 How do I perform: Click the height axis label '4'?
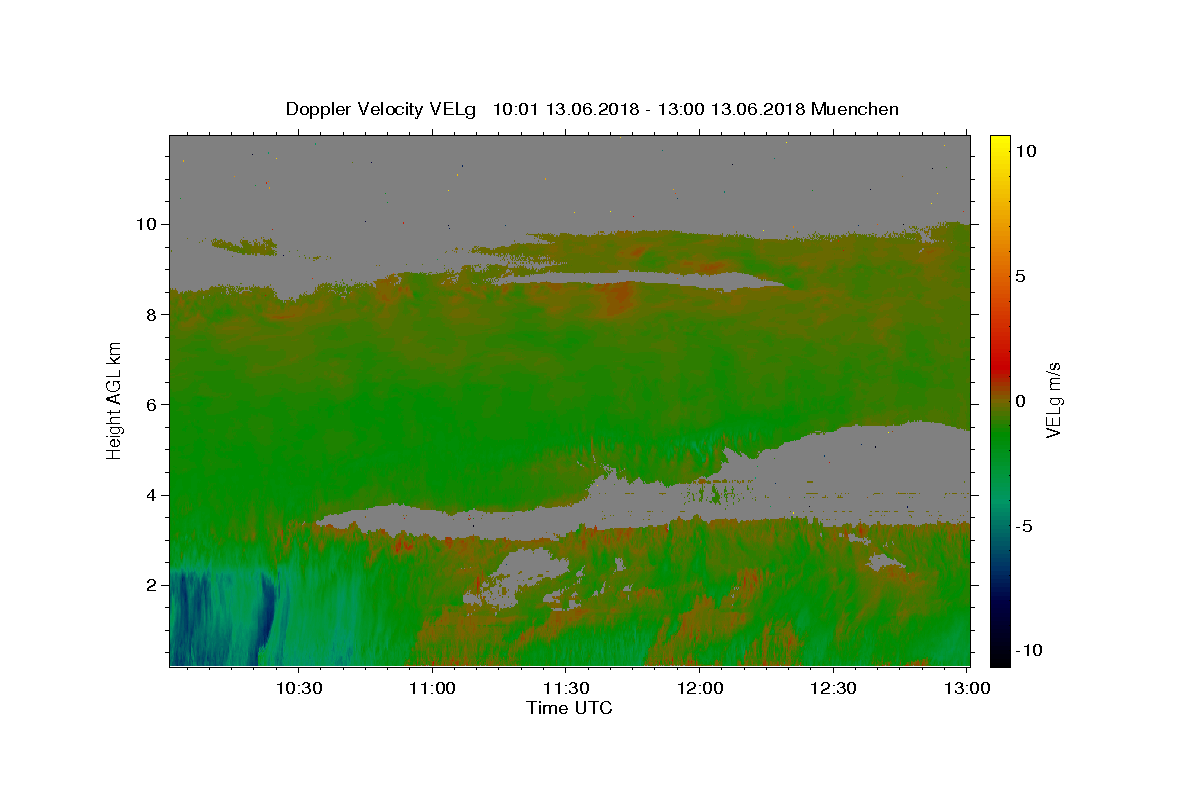[x=151, y=495]
